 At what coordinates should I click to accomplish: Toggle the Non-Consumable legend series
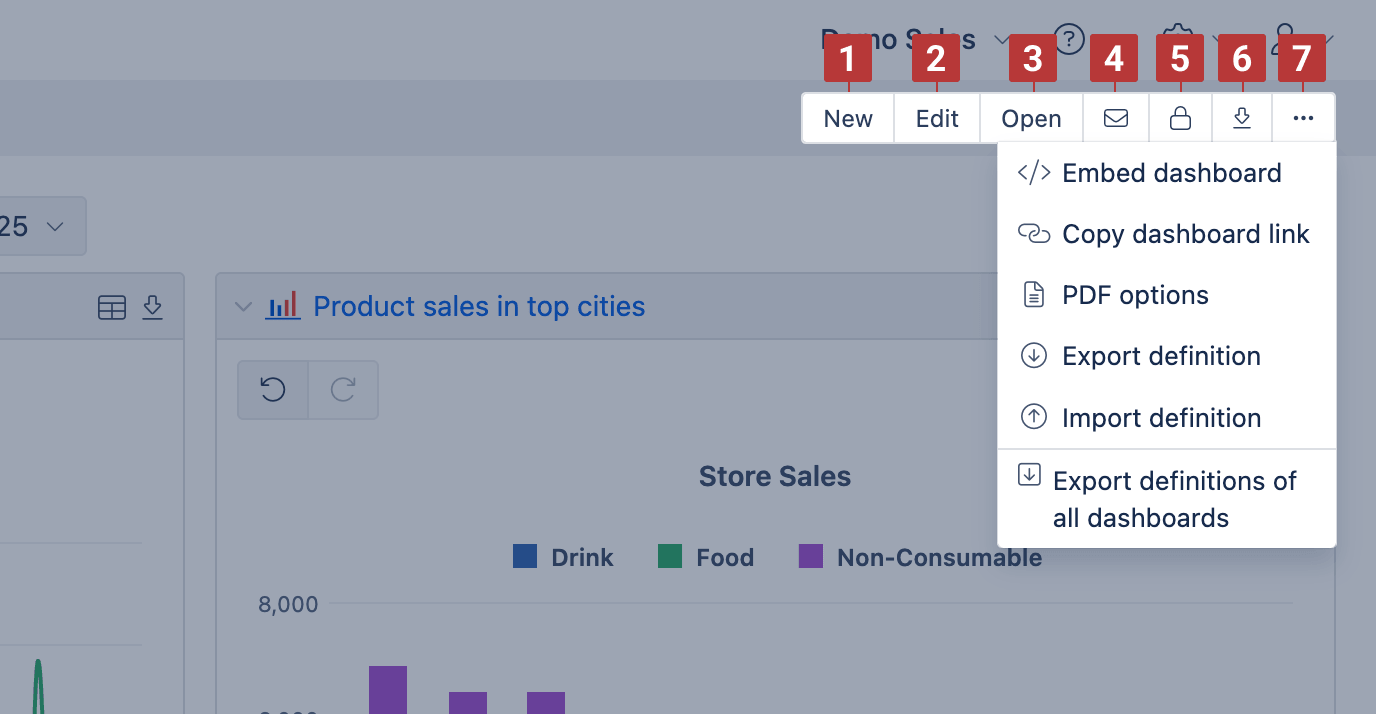click(920, 557)
